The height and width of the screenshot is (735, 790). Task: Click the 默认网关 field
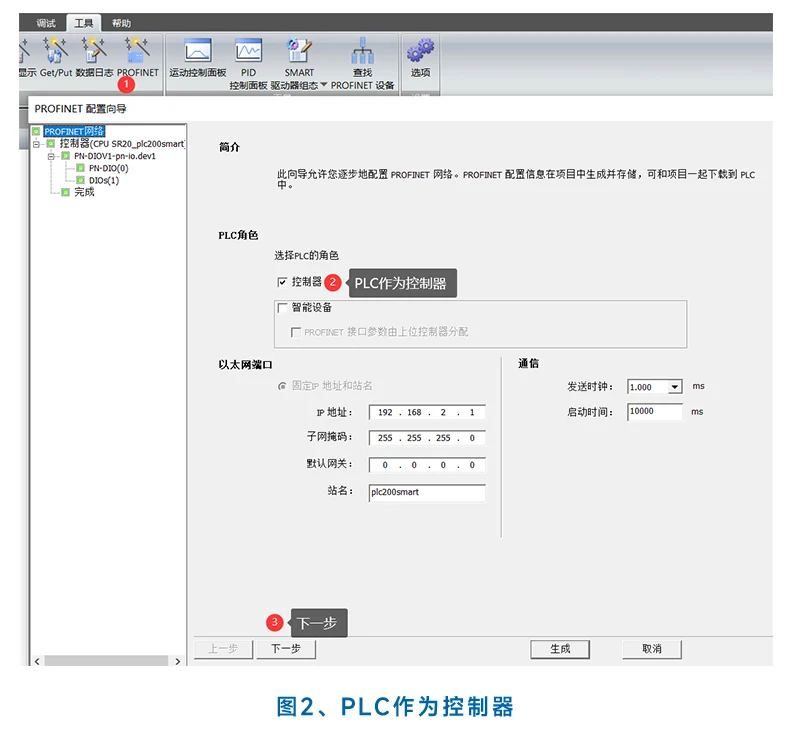tap(427, 465)
